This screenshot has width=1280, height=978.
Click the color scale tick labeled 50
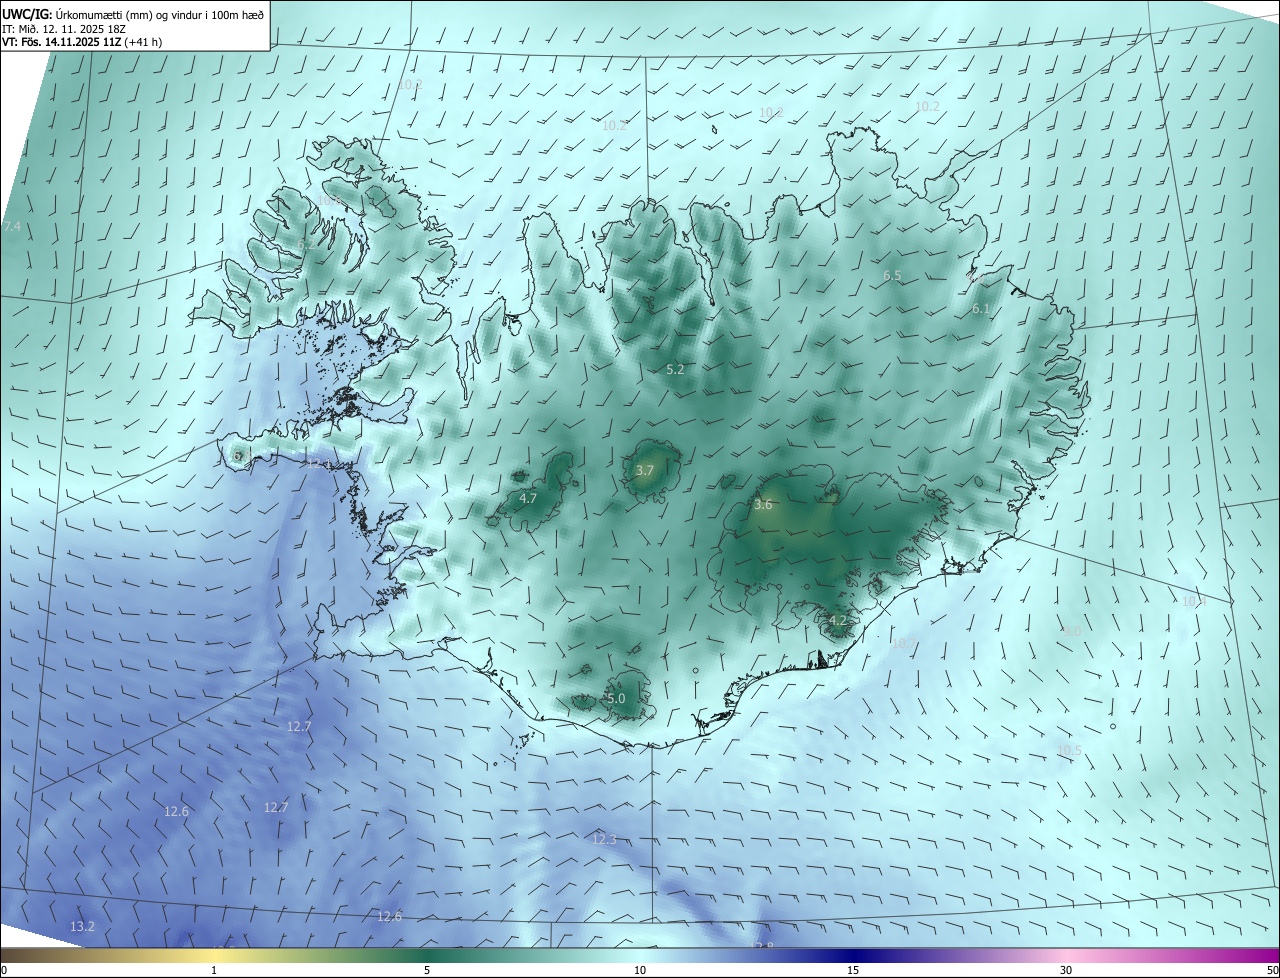click(1272, 970)
